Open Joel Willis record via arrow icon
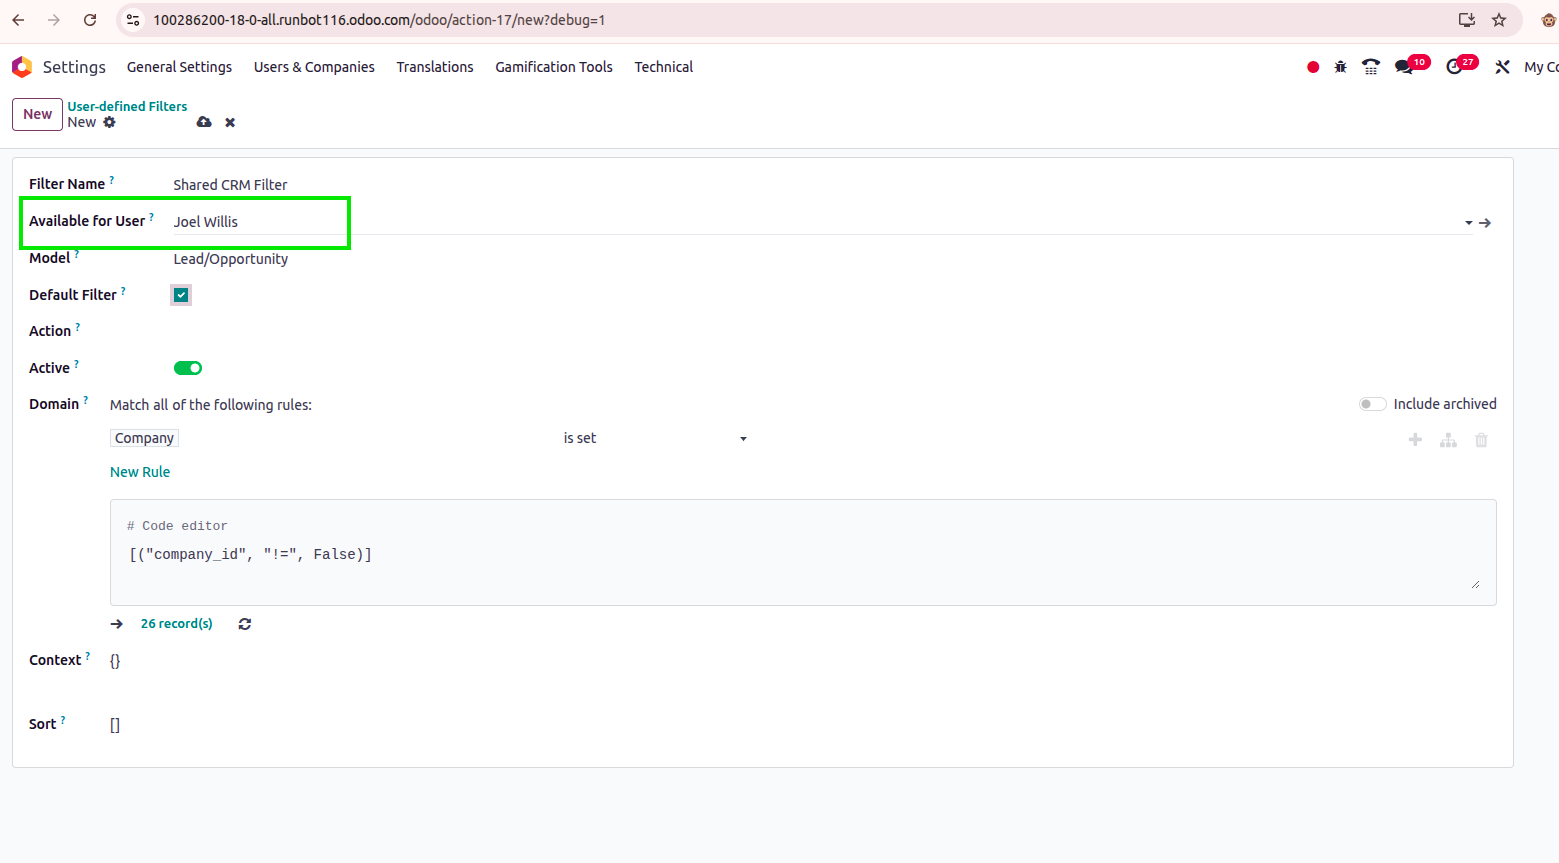This screenshot has width=1559, height=863. tap(1485, 223)
